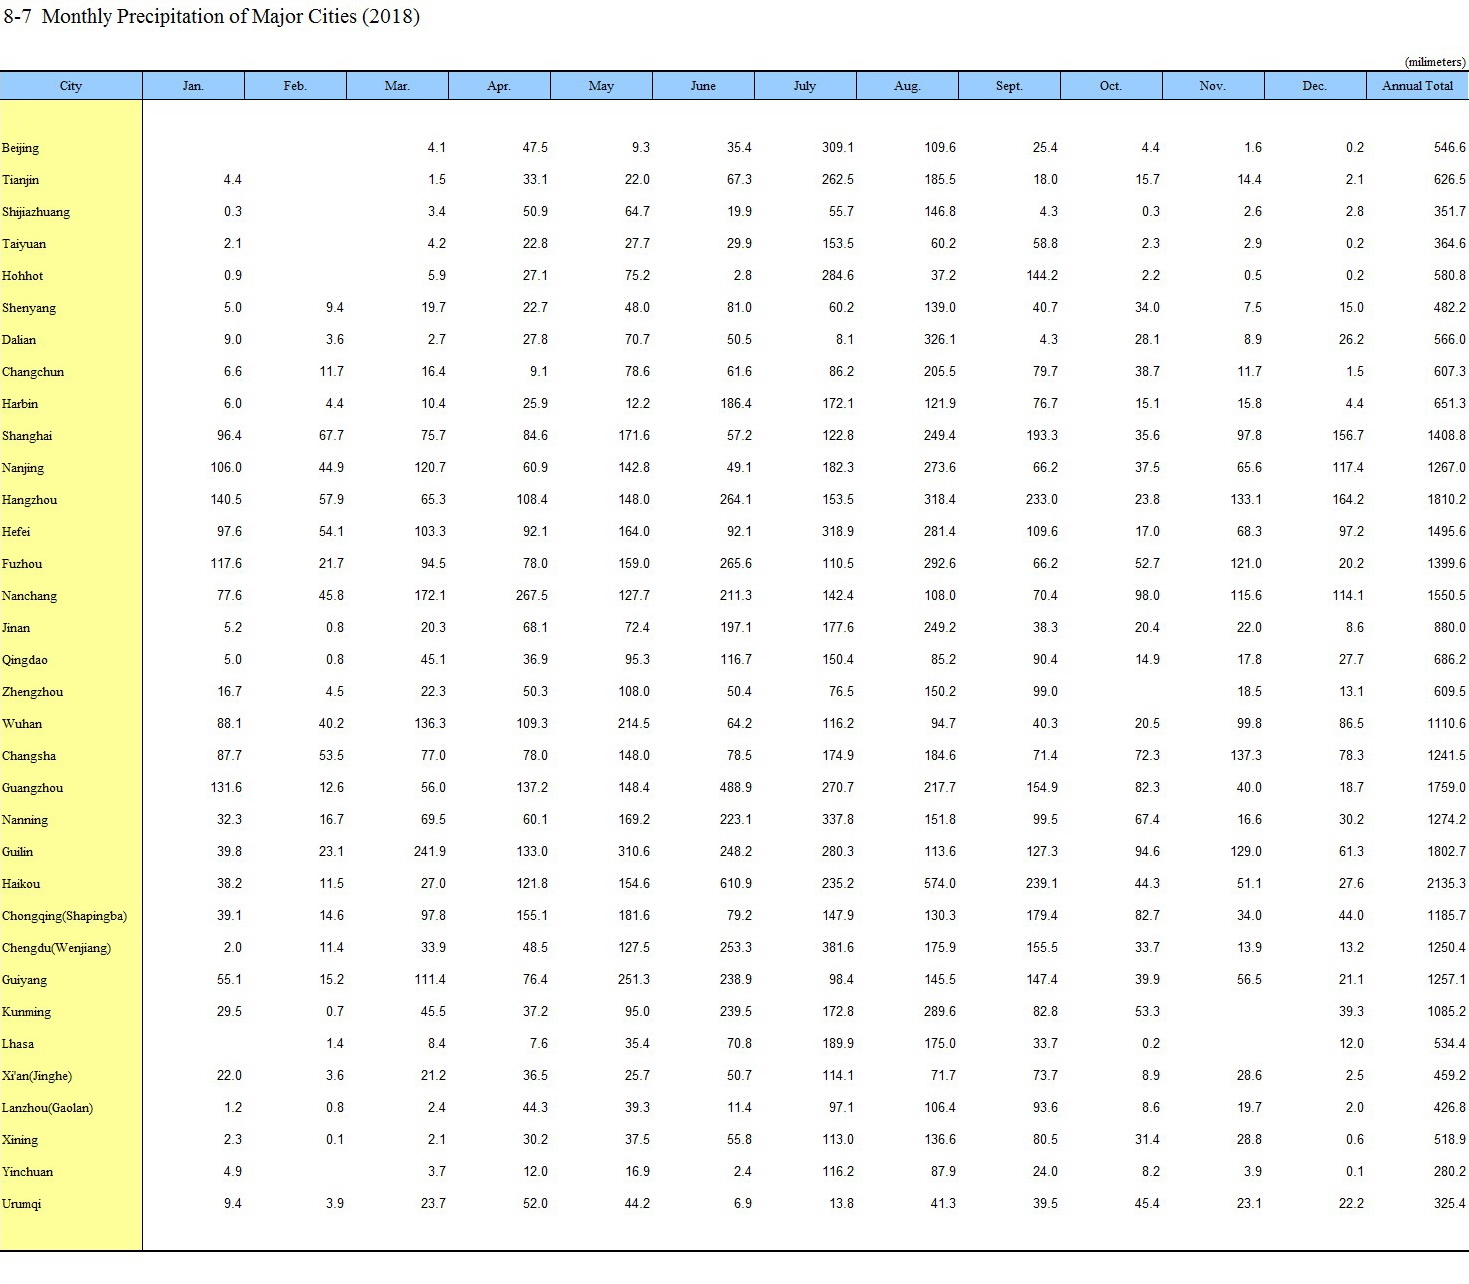Click the Xi'an(Jinghe) row label

(x=37, y=1076)
